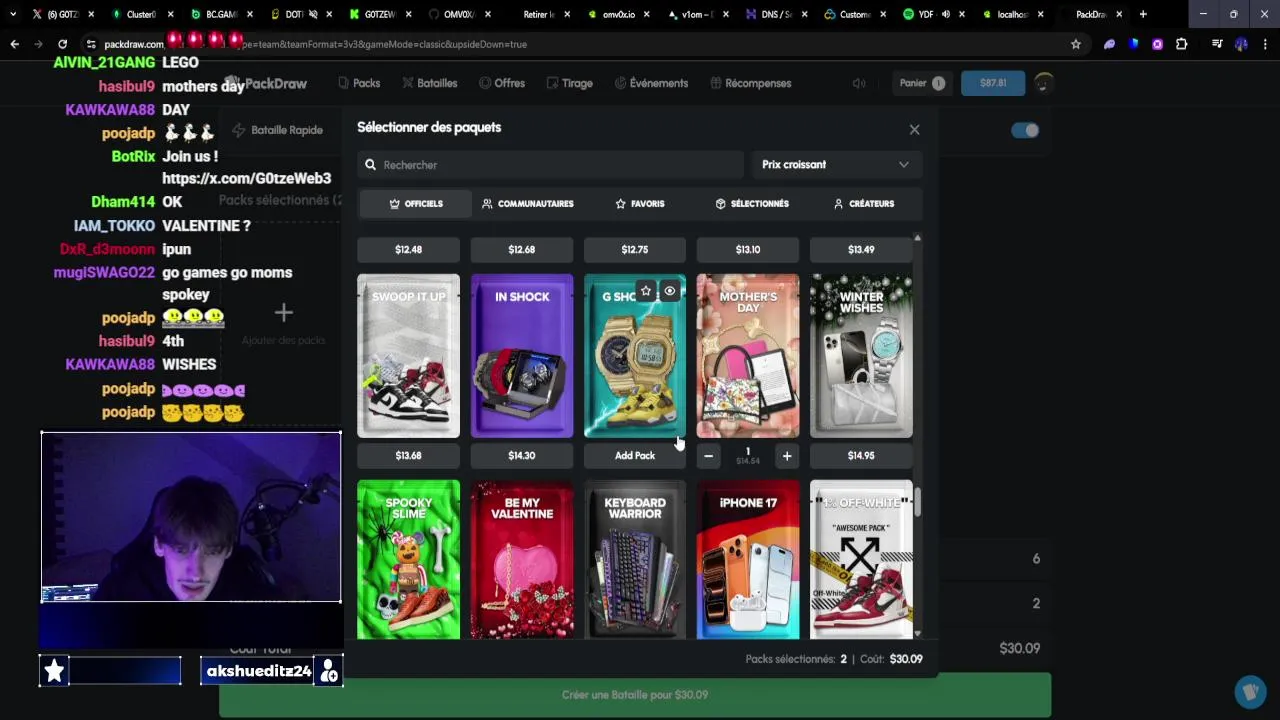Open the Prix croissant sort dropdown

[835, 165]
